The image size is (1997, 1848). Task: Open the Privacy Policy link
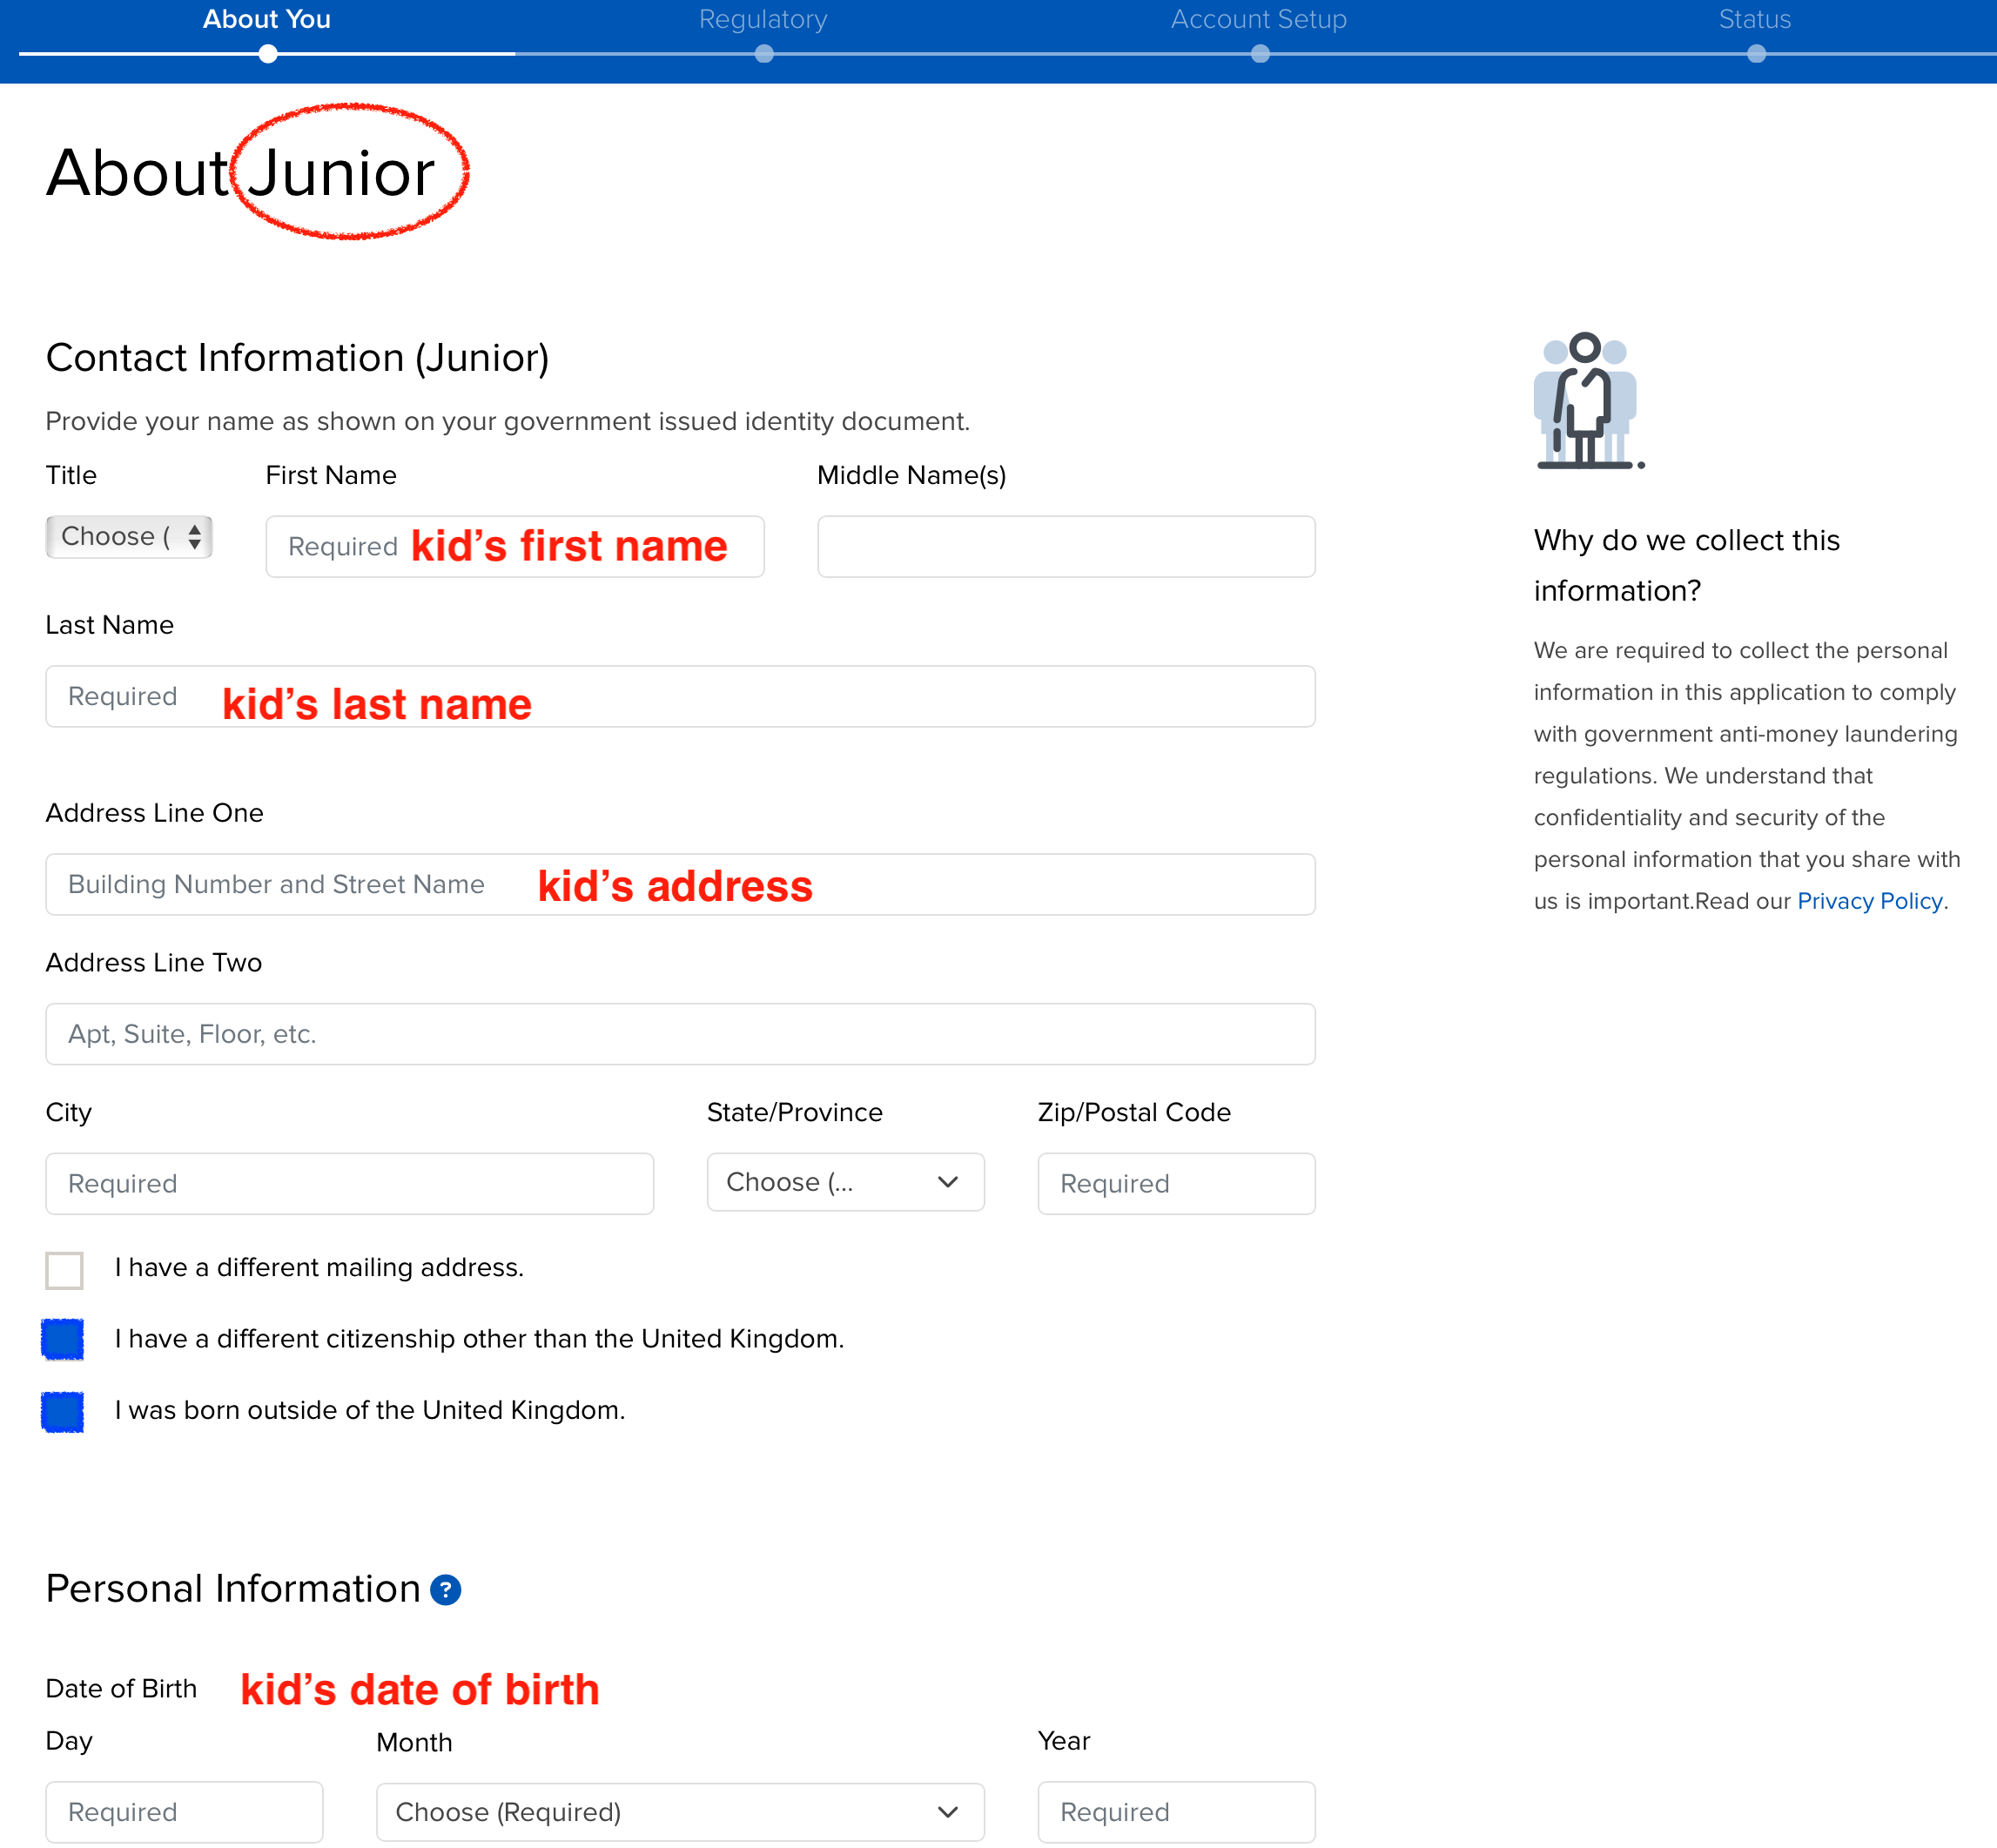tap(1869, 901)
